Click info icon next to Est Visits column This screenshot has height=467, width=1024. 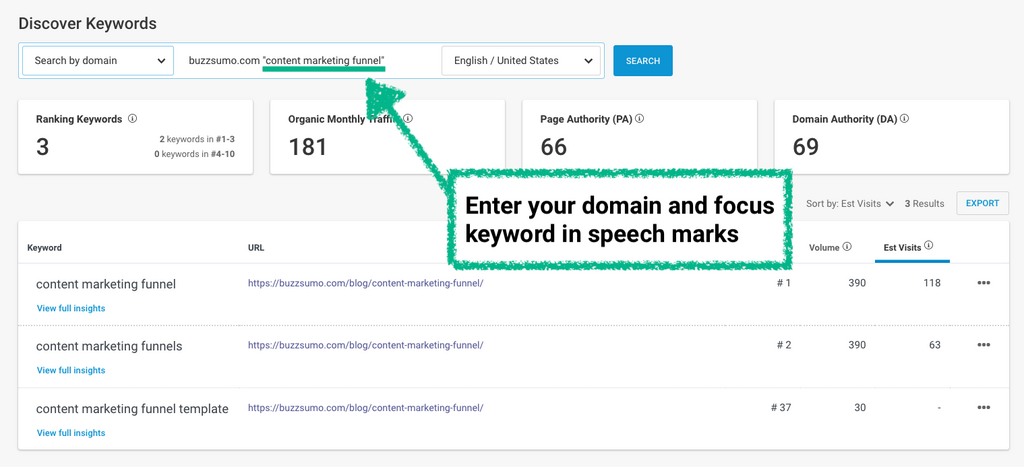tap(929, 246)
